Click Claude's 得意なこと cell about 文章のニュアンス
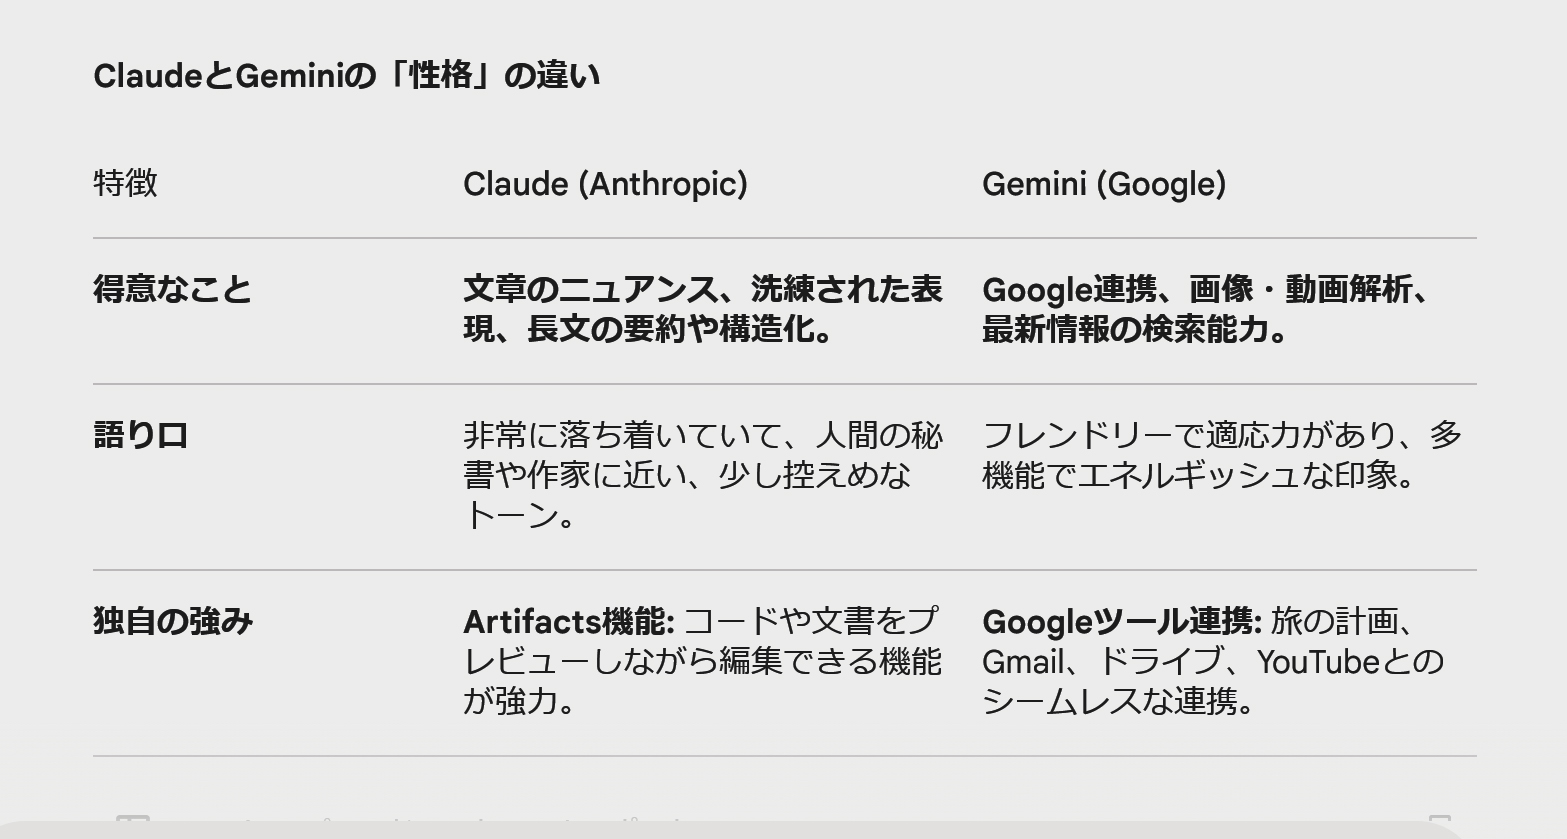 pos(702,290)
